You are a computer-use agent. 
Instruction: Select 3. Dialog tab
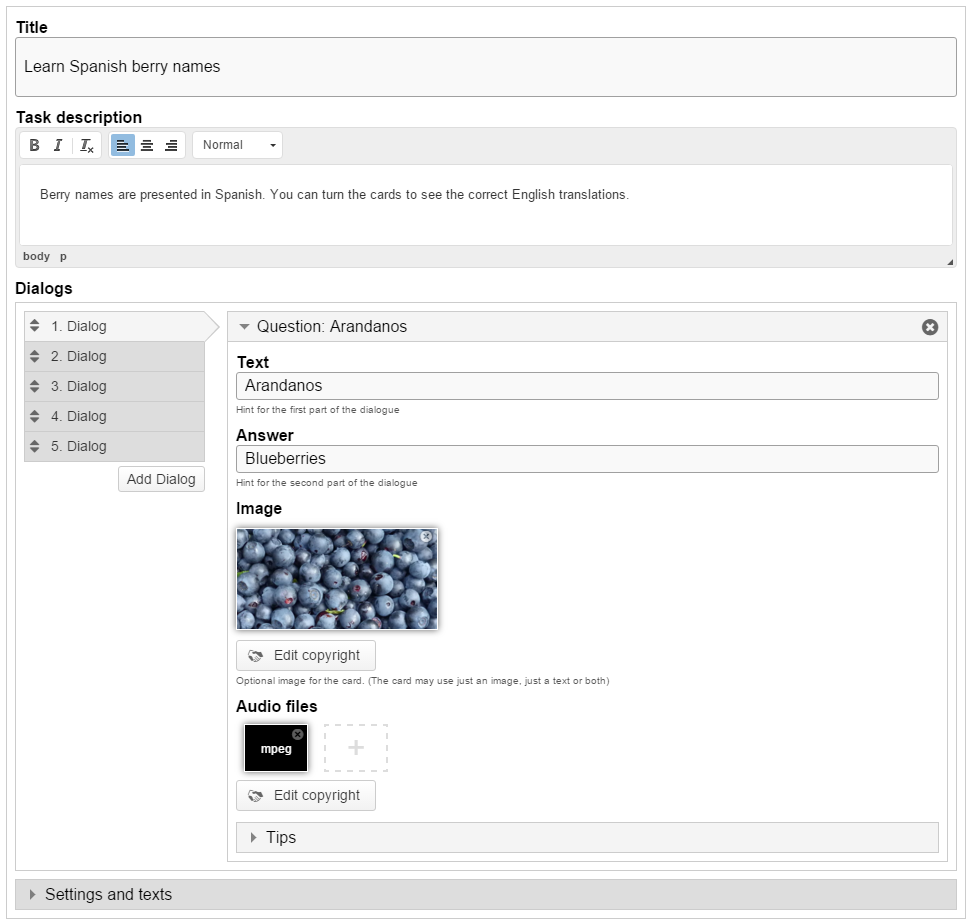tap(114, 386)
